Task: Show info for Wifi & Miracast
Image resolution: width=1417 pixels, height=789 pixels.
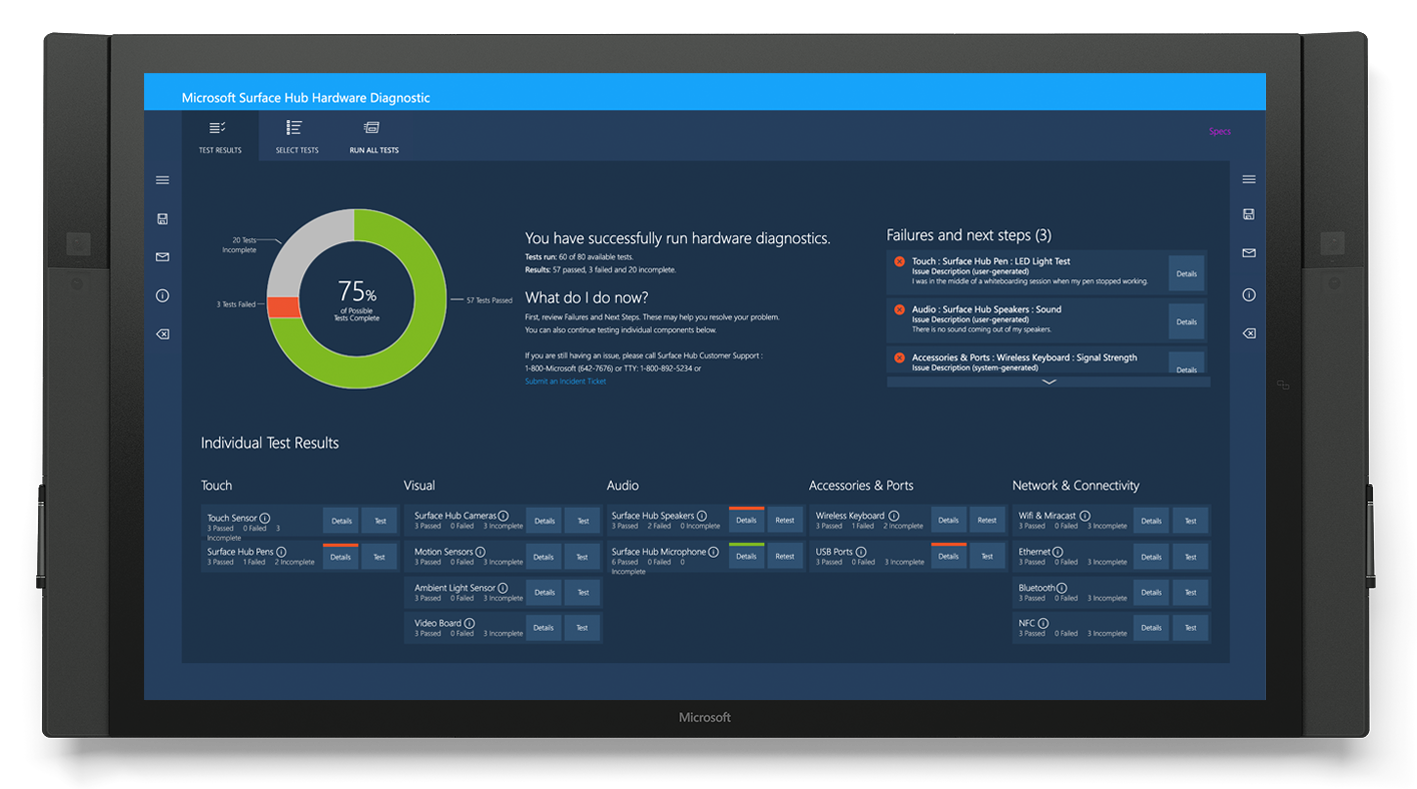Action: click(x=1085, y=516)
